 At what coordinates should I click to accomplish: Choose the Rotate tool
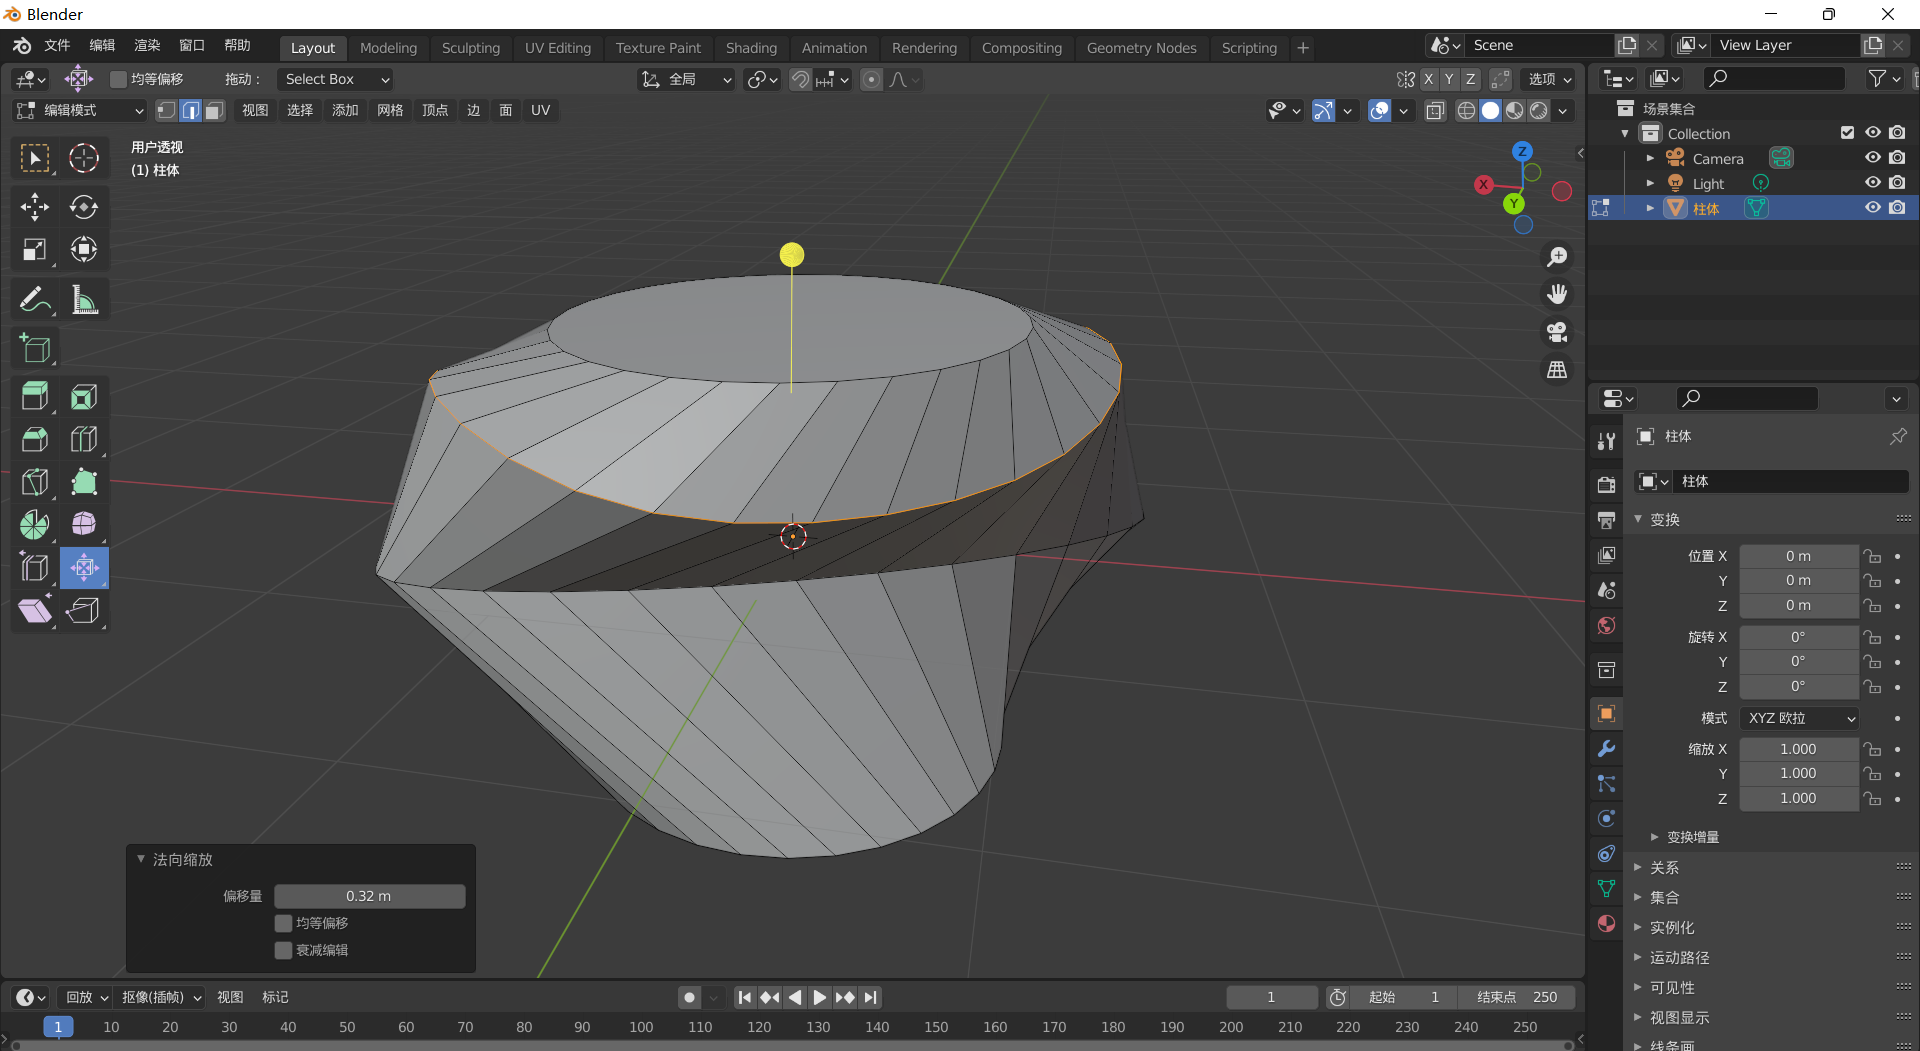click(84, 207)
